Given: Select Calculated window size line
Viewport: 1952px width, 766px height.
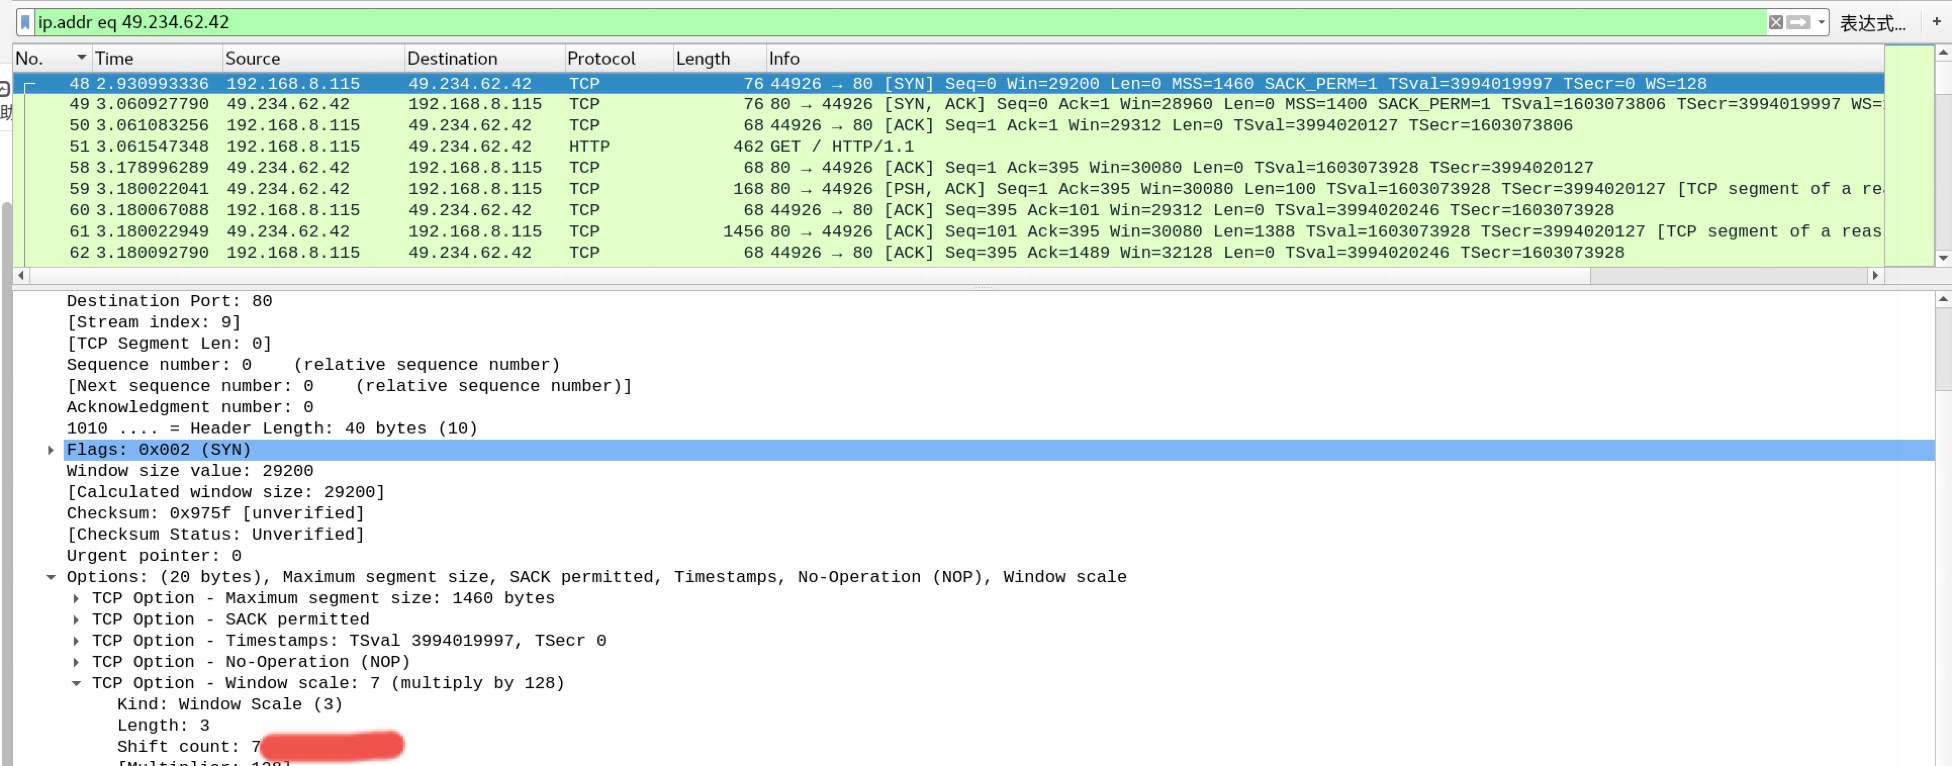Looking at the screenshot, I should [x=226, y=492].
